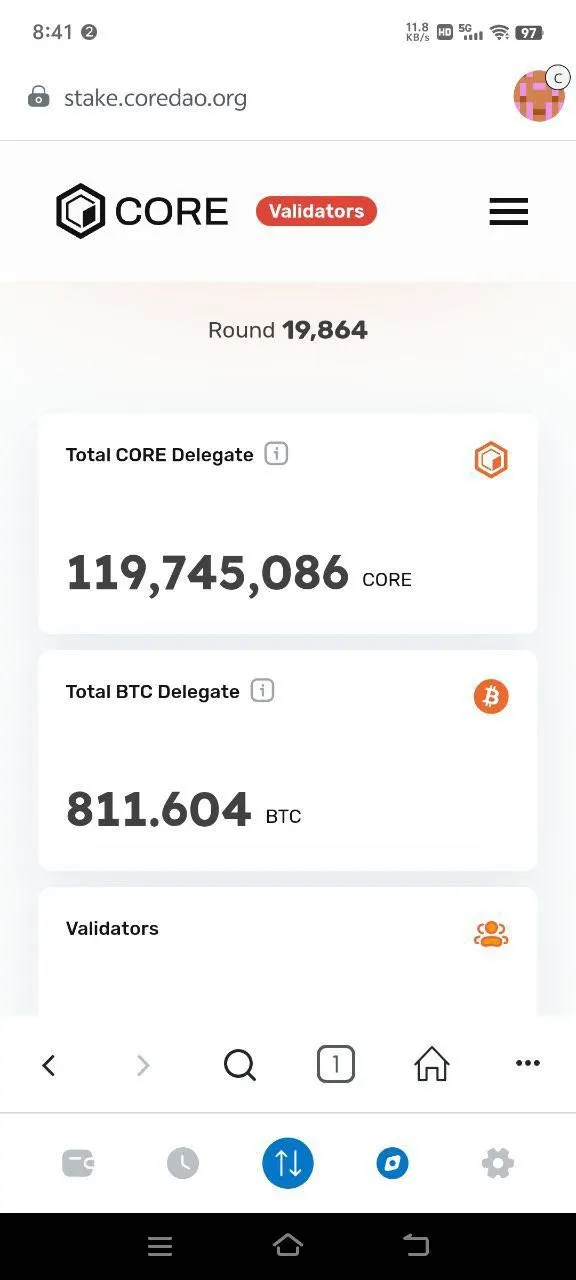Go to the browser home page

[432, 1064]
